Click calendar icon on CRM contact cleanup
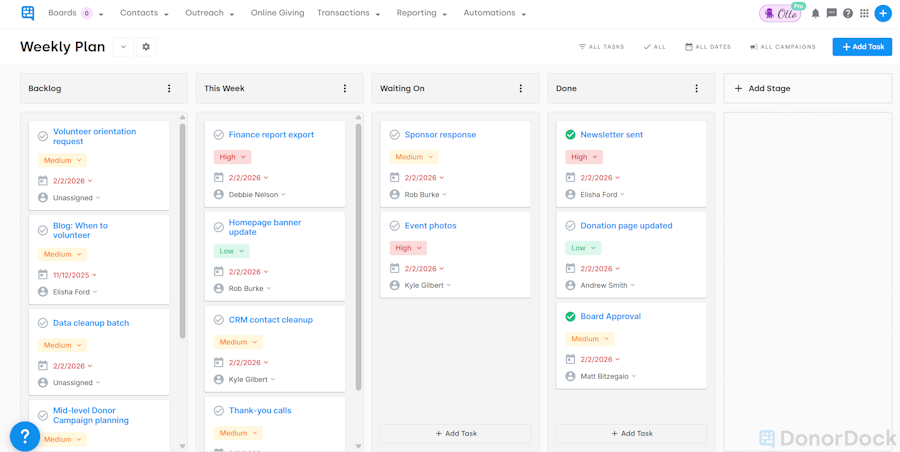 [218, 362]
